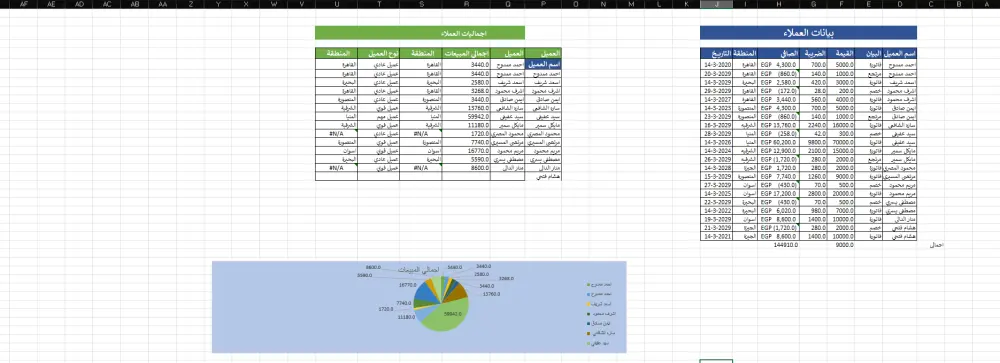
Task: Select the date cell 16-3-2029
Action: pos(717,125)
